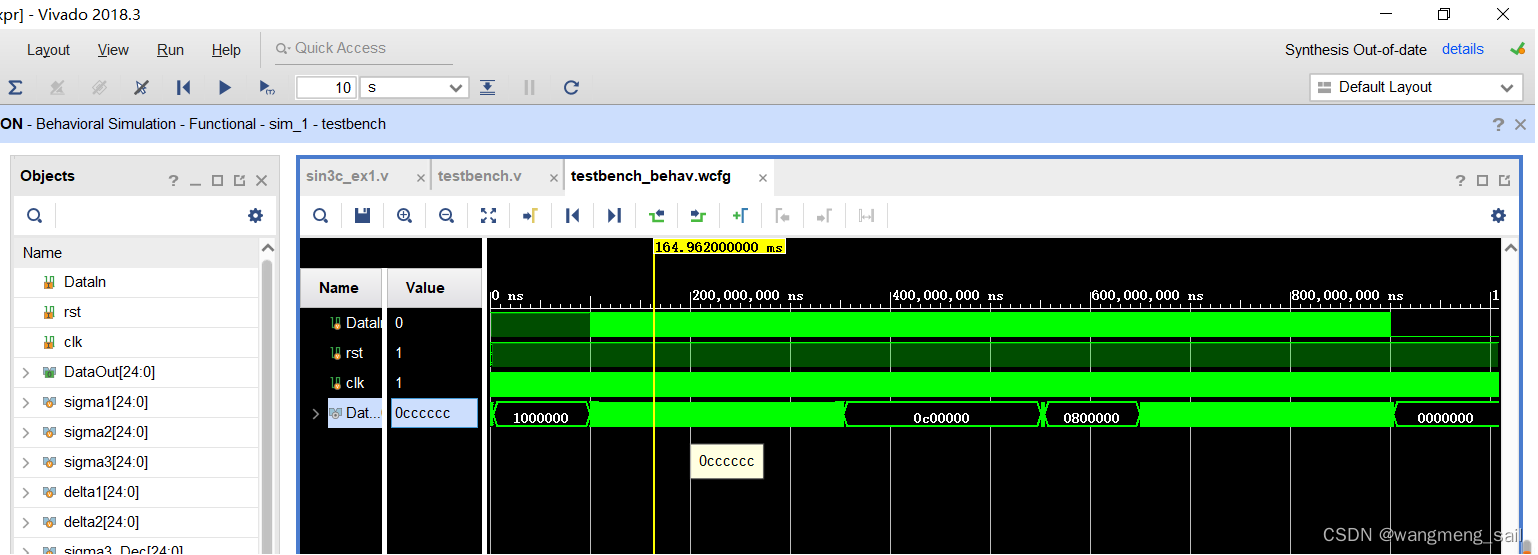
Task: Save the waveform configuration with floppy icon
Action: pyautogui.click(x=362, y=215)
